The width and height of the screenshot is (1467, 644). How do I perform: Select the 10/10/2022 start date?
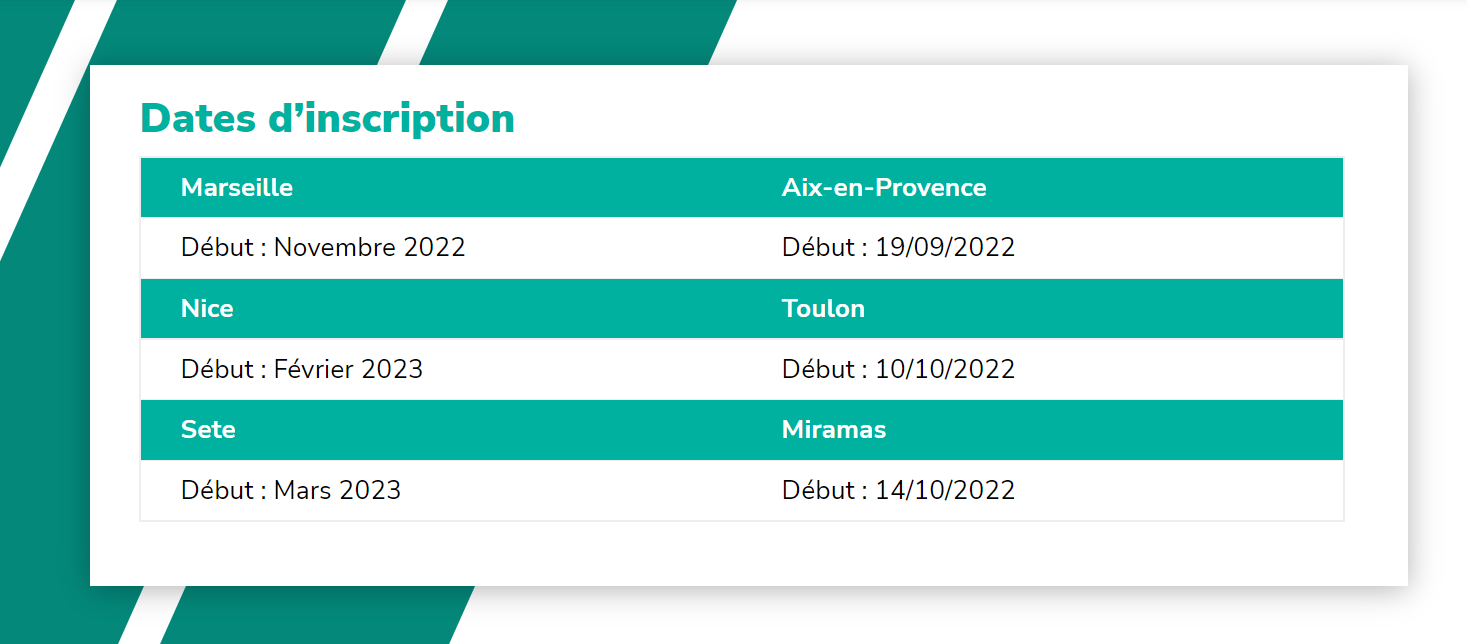945,370
